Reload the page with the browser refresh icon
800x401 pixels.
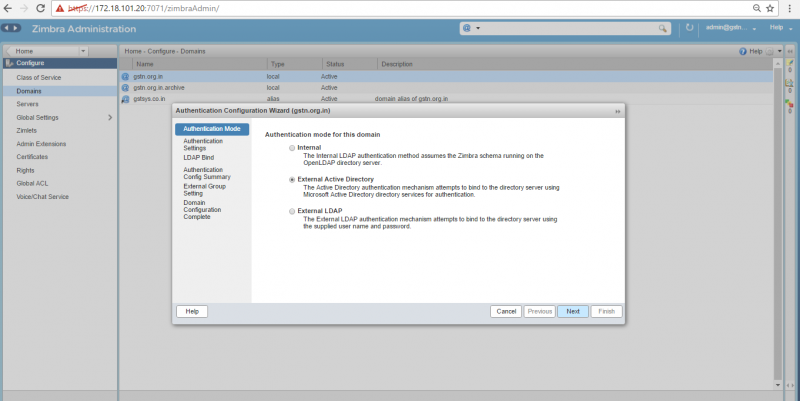click(x=40, y=8)
